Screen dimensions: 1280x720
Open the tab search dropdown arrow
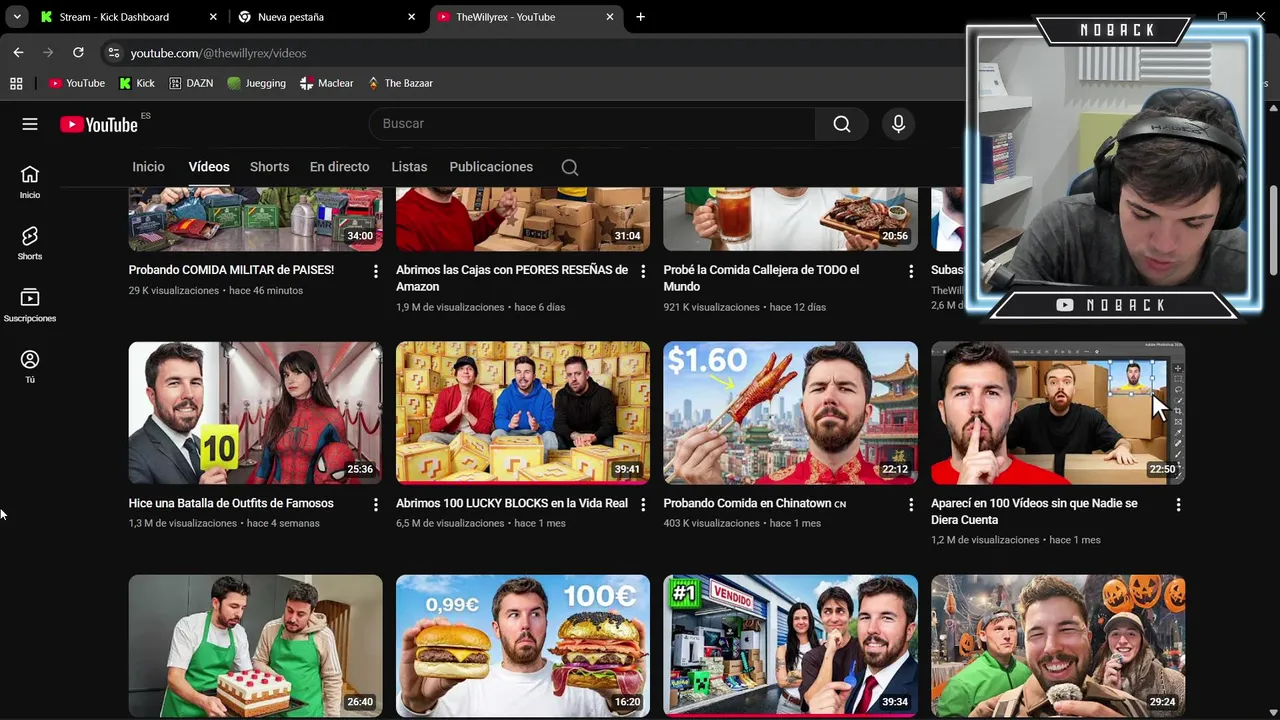coord(17,17)
